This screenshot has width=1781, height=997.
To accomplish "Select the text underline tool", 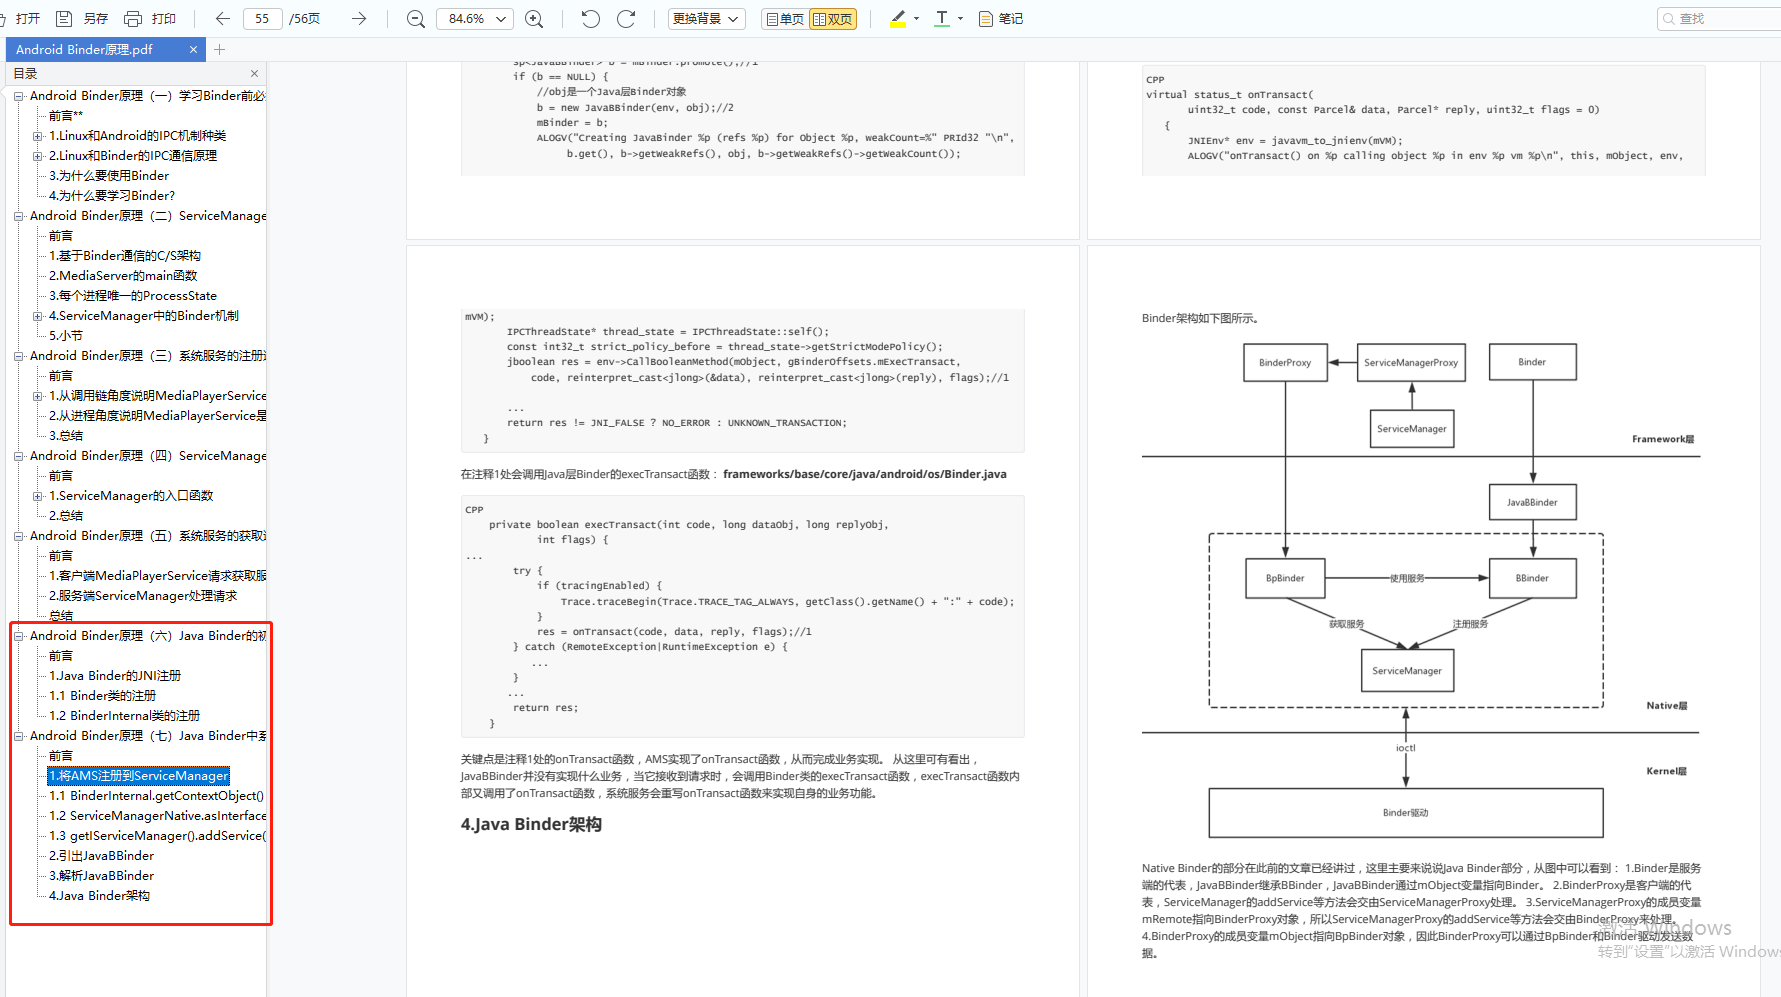I will pyautogui.click(x=941, y=18).
